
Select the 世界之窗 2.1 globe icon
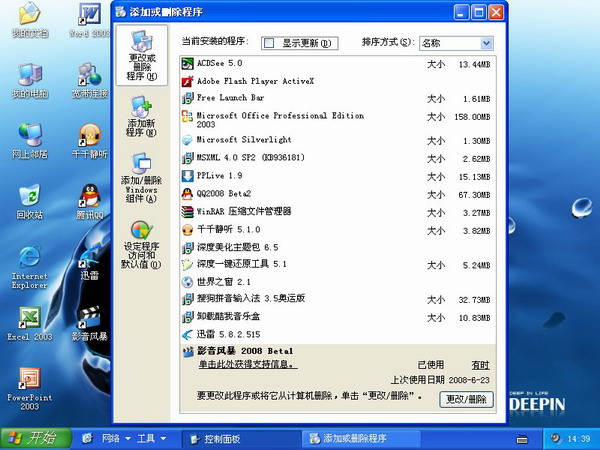tap(188, 282)
